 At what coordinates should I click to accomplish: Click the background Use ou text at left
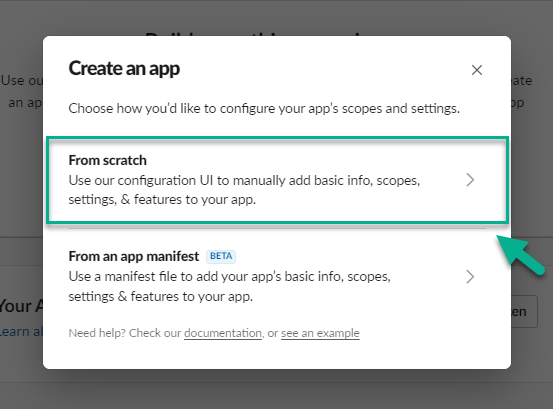tap(21, 80)
